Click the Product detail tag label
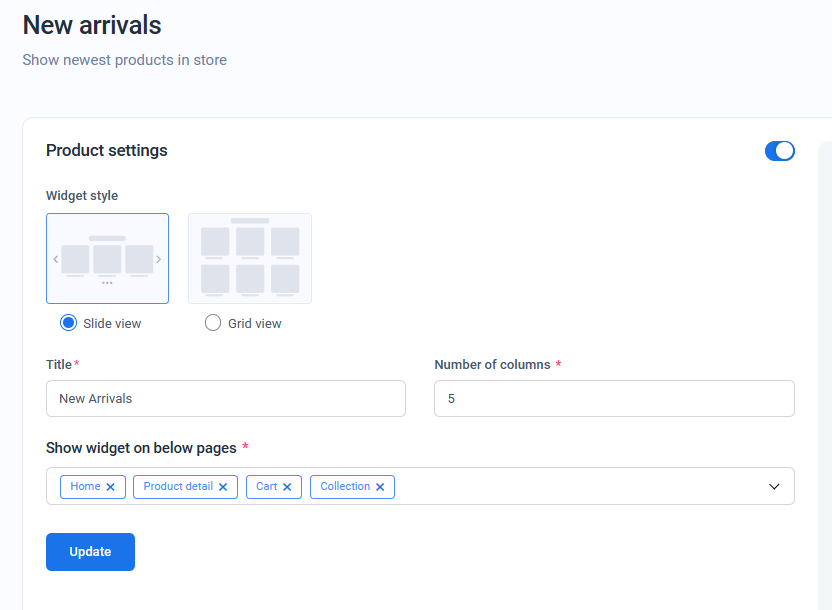 178,486
